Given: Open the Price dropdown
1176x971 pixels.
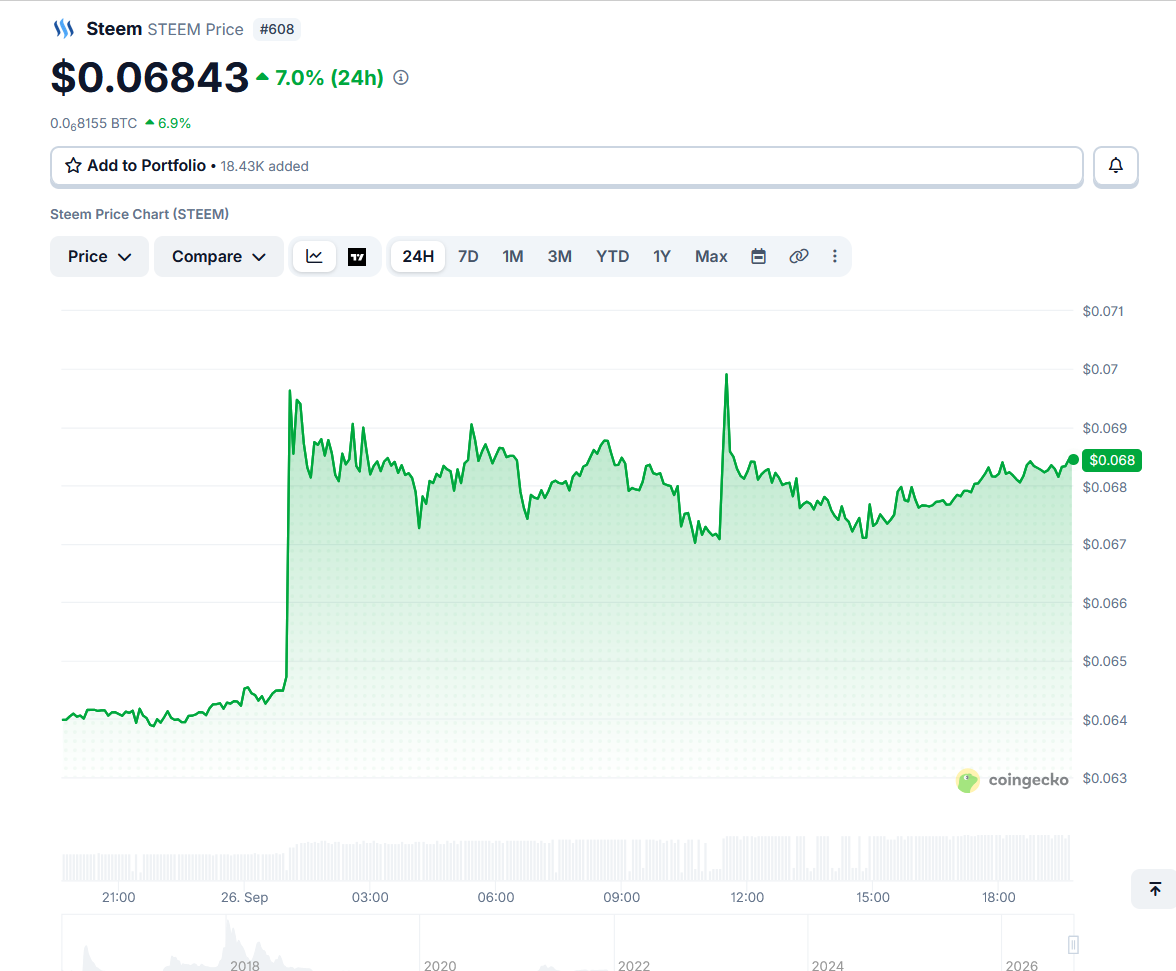Looking at the screenshot, I should point(99,256).
